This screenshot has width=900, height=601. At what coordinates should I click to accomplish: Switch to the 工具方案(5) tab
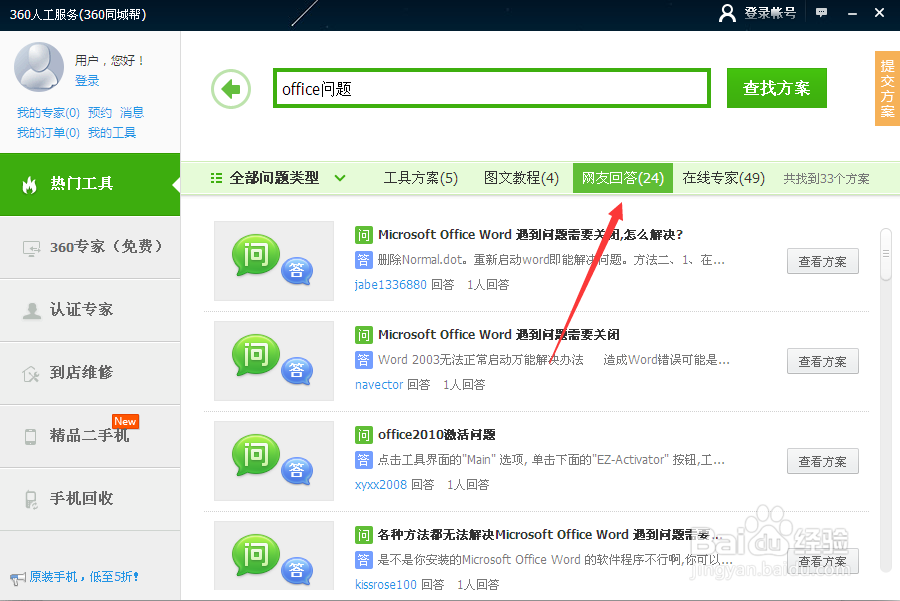pos(420,178)
